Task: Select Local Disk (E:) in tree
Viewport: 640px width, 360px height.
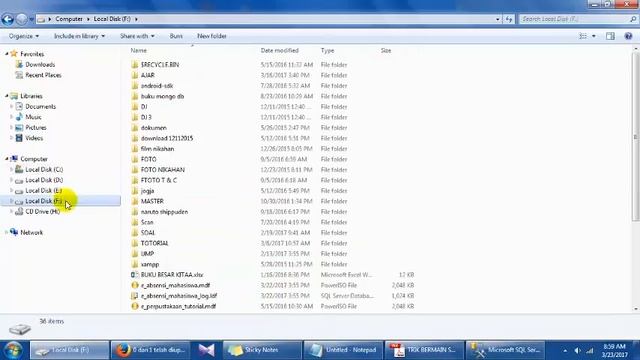Action: (x=44, y=190)
